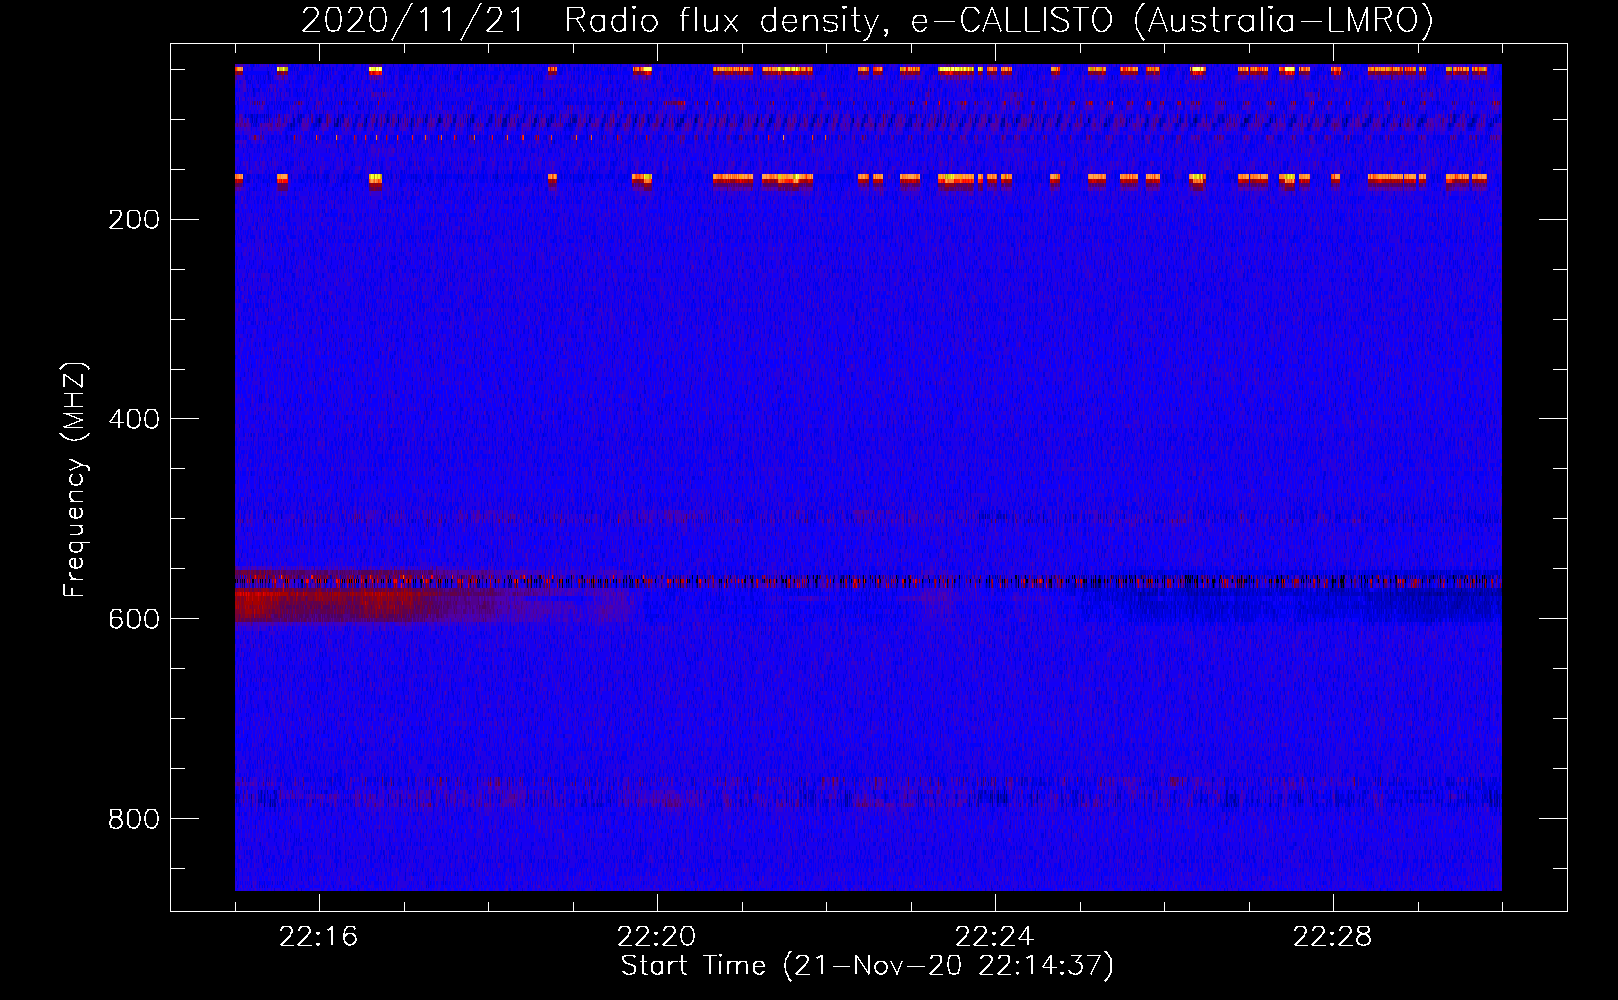Click the 22:16 time axis label
This screenshot has width=1618, height=1000.
click(318, 937)
